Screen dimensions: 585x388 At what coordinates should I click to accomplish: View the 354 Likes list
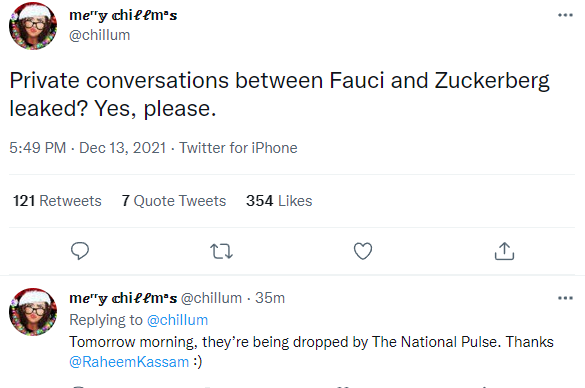pos(279,201)
